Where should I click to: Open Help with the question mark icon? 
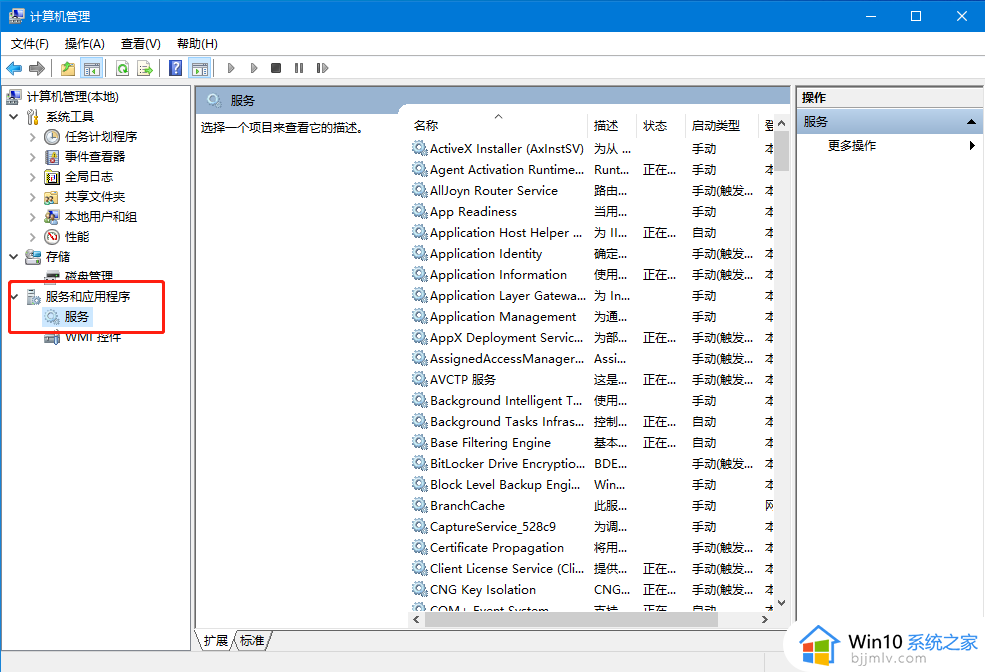point(175,68)
